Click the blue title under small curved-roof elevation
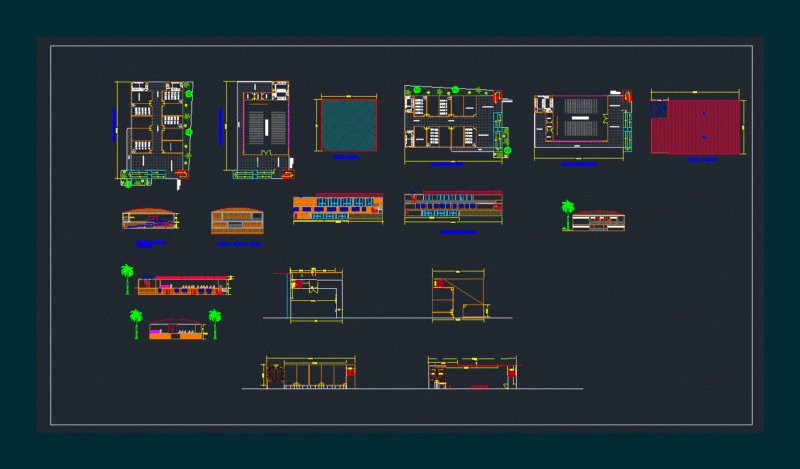 151,243
